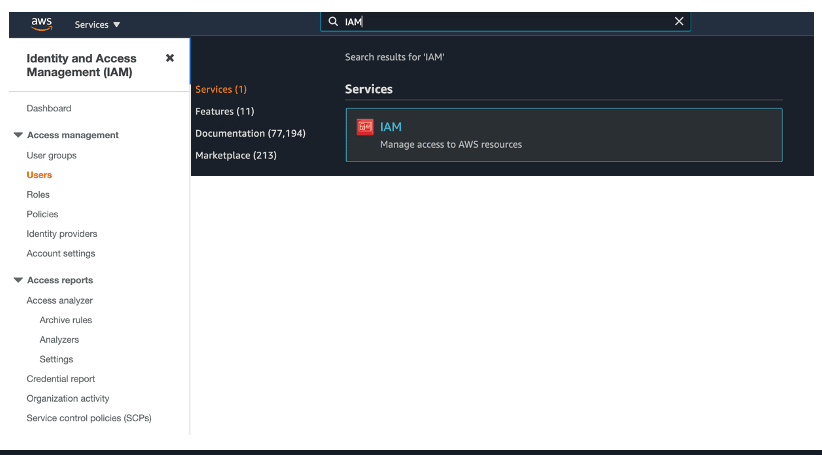This screenshot has width=822, height=455.
Task: Collapse the Access reports section
Action: tap(18, 280)
